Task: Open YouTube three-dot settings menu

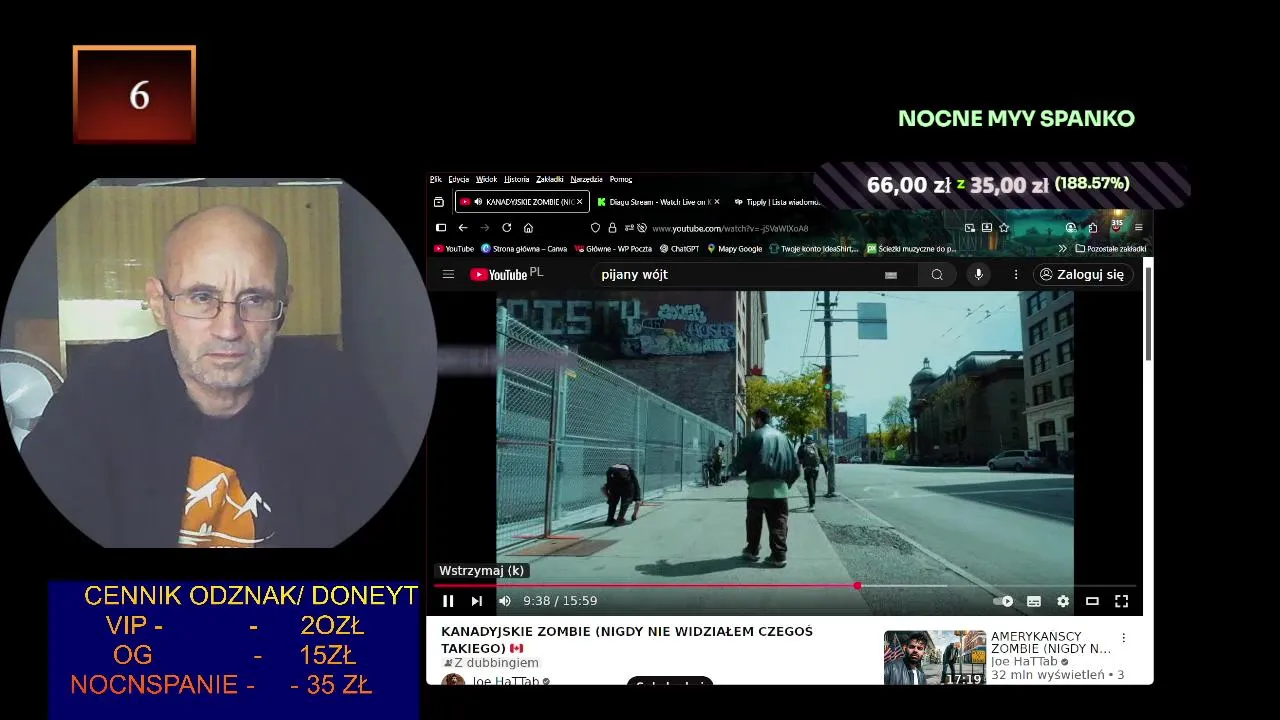Action: tap(1016, 274)
